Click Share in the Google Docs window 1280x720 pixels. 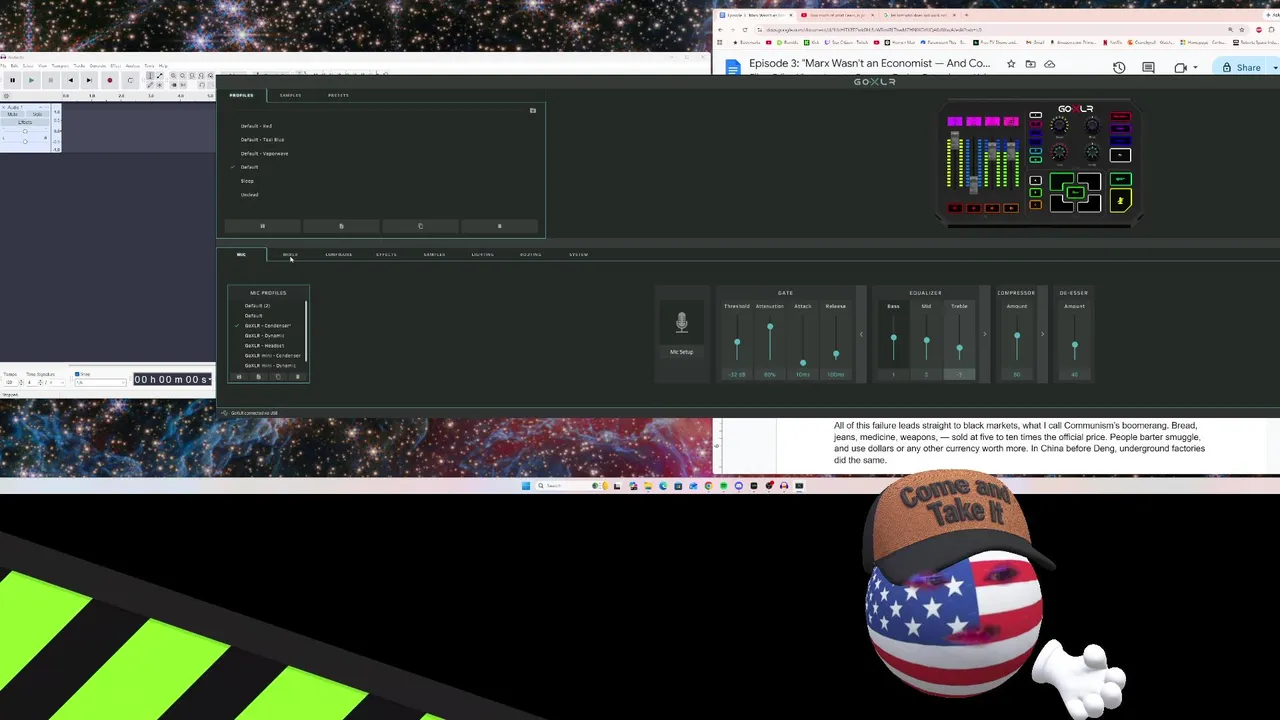tap(1241, 67)
